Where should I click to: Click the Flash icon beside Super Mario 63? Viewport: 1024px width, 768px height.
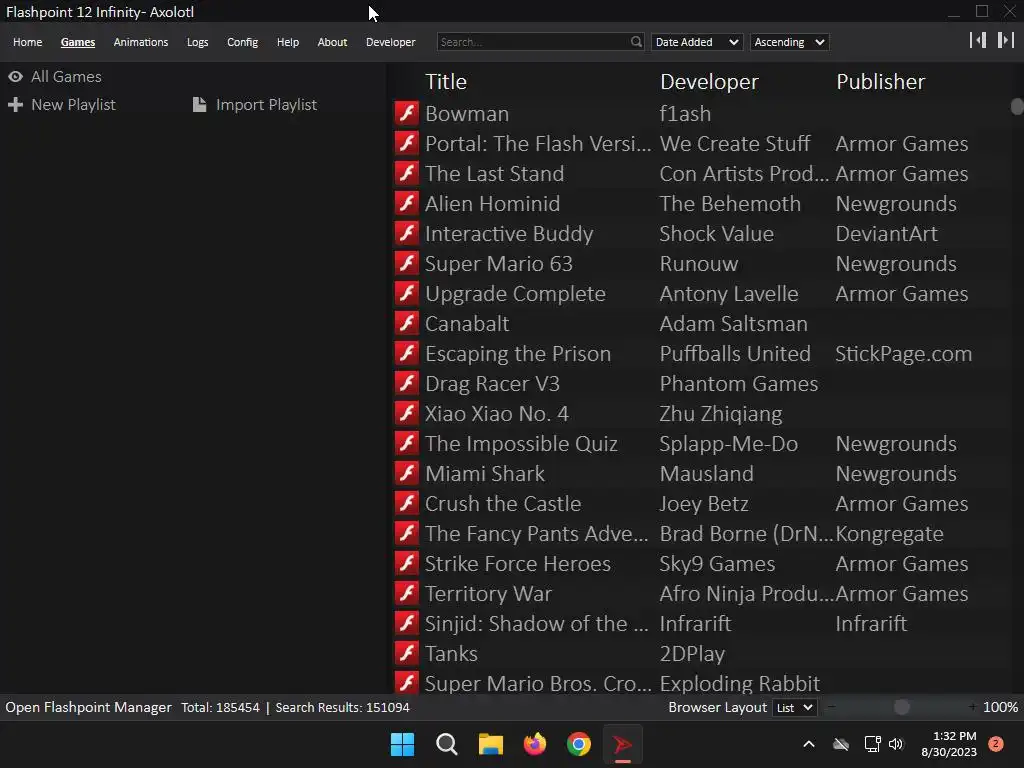[406, 263]
